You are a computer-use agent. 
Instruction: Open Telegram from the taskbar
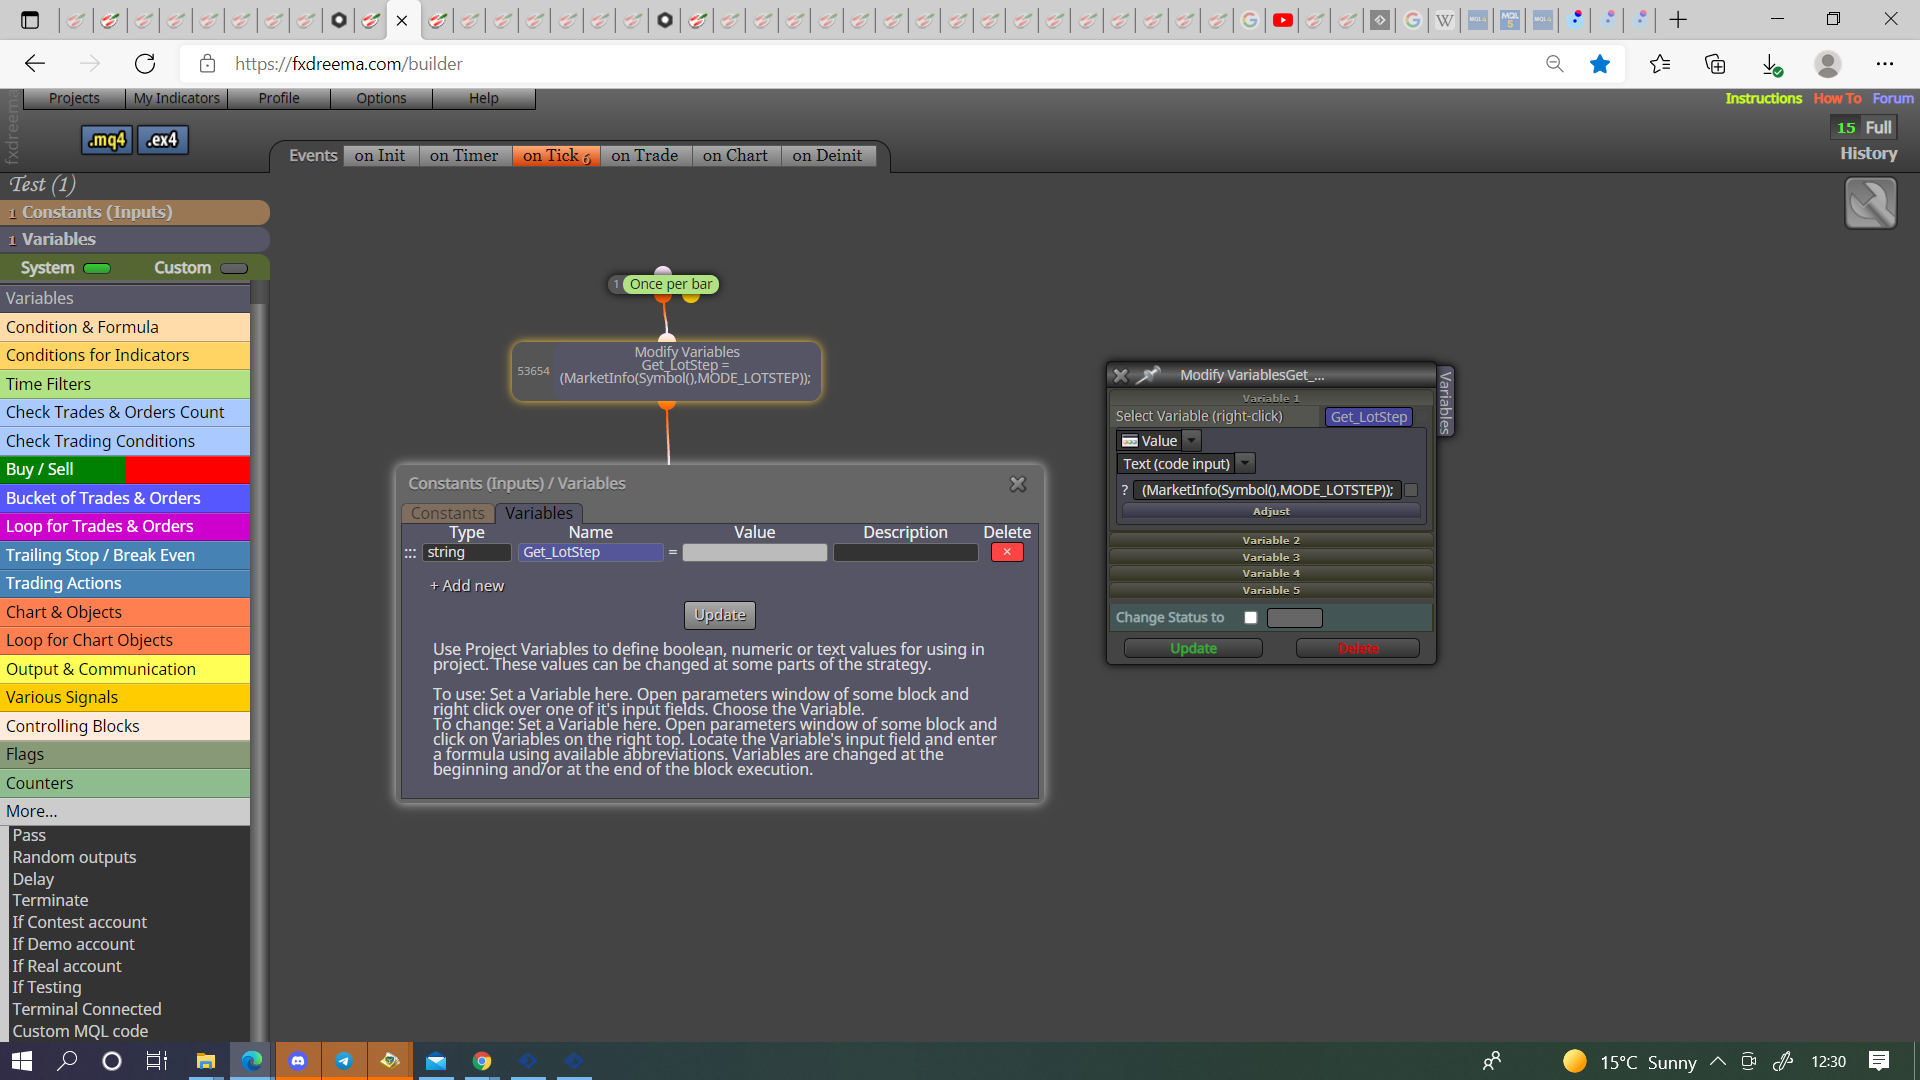tap(344, 1061)
